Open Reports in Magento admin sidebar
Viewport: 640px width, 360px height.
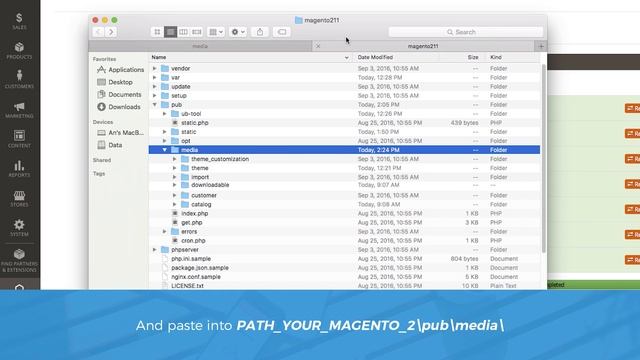click(x=19, y=169)
